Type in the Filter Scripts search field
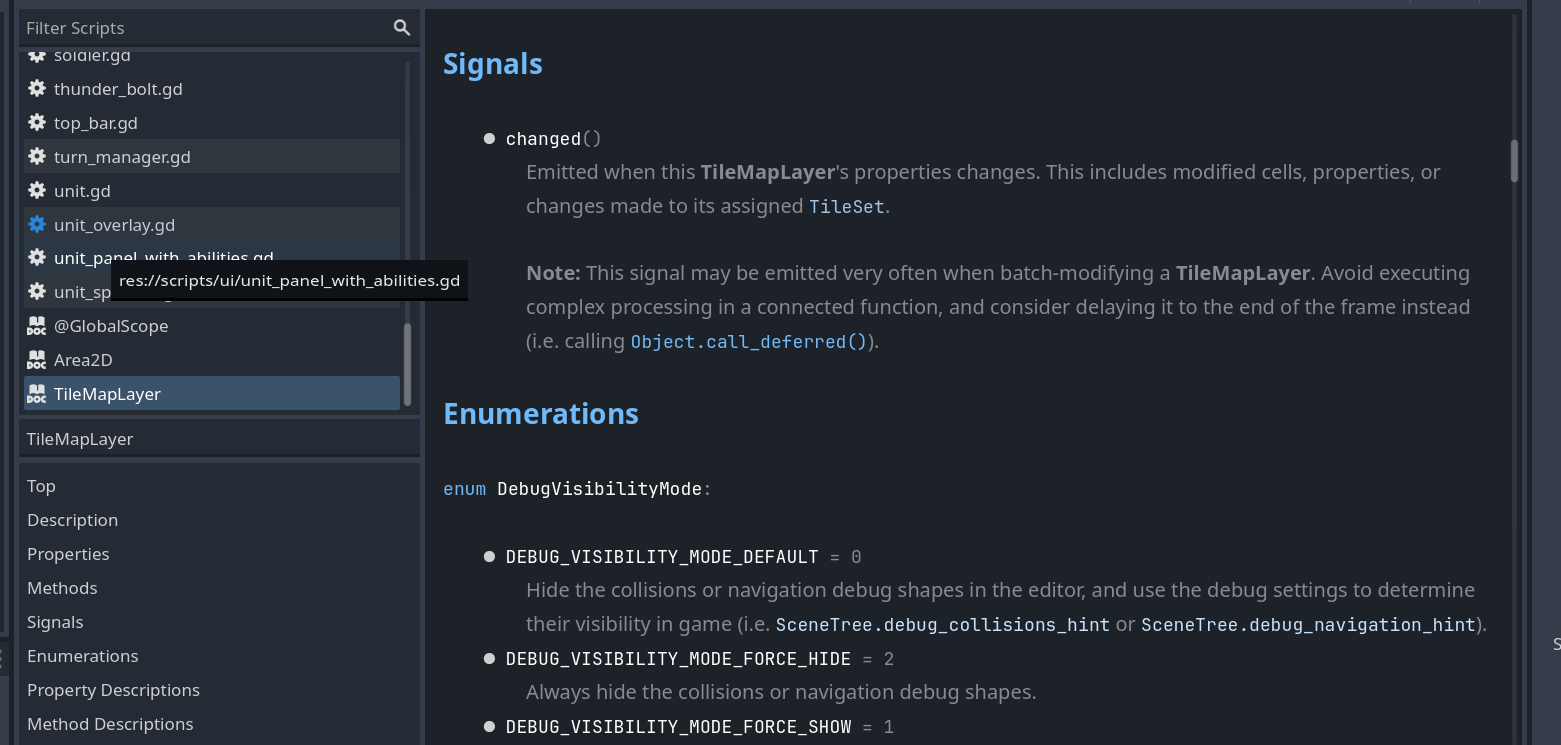This screenshot has width=1561, height=745. (x=200, y=28)
